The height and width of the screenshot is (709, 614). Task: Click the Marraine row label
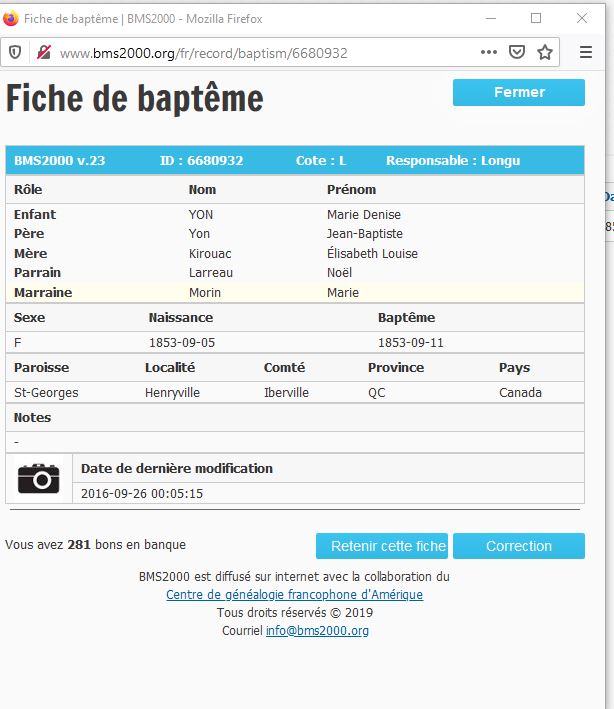43,293
